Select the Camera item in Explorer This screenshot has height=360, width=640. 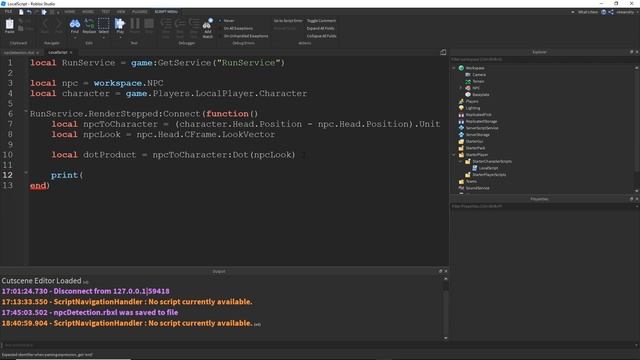coord(479,75)
